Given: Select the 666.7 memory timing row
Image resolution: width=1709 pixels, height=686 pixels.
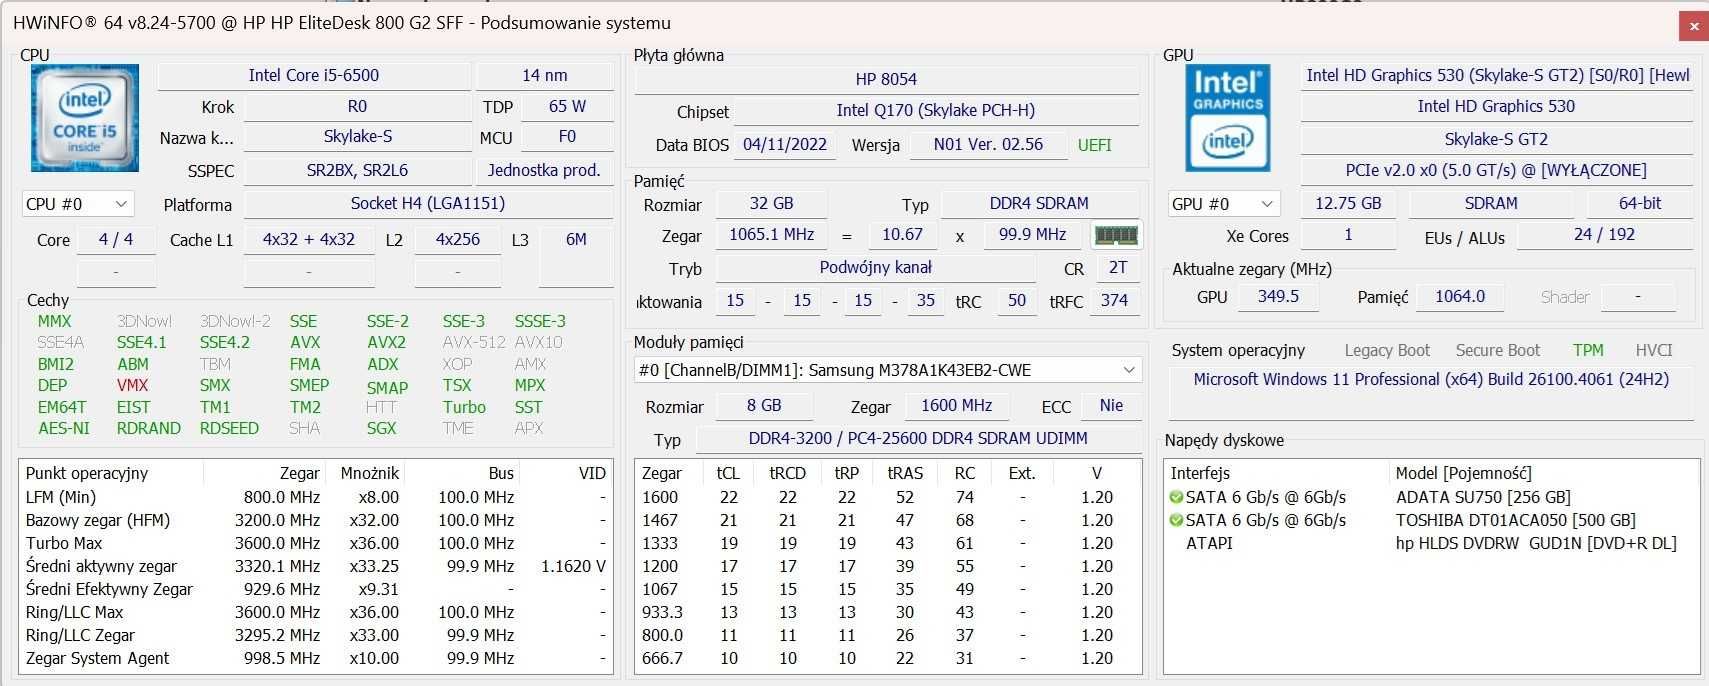Looking at the screenshot, I should 888,658.
